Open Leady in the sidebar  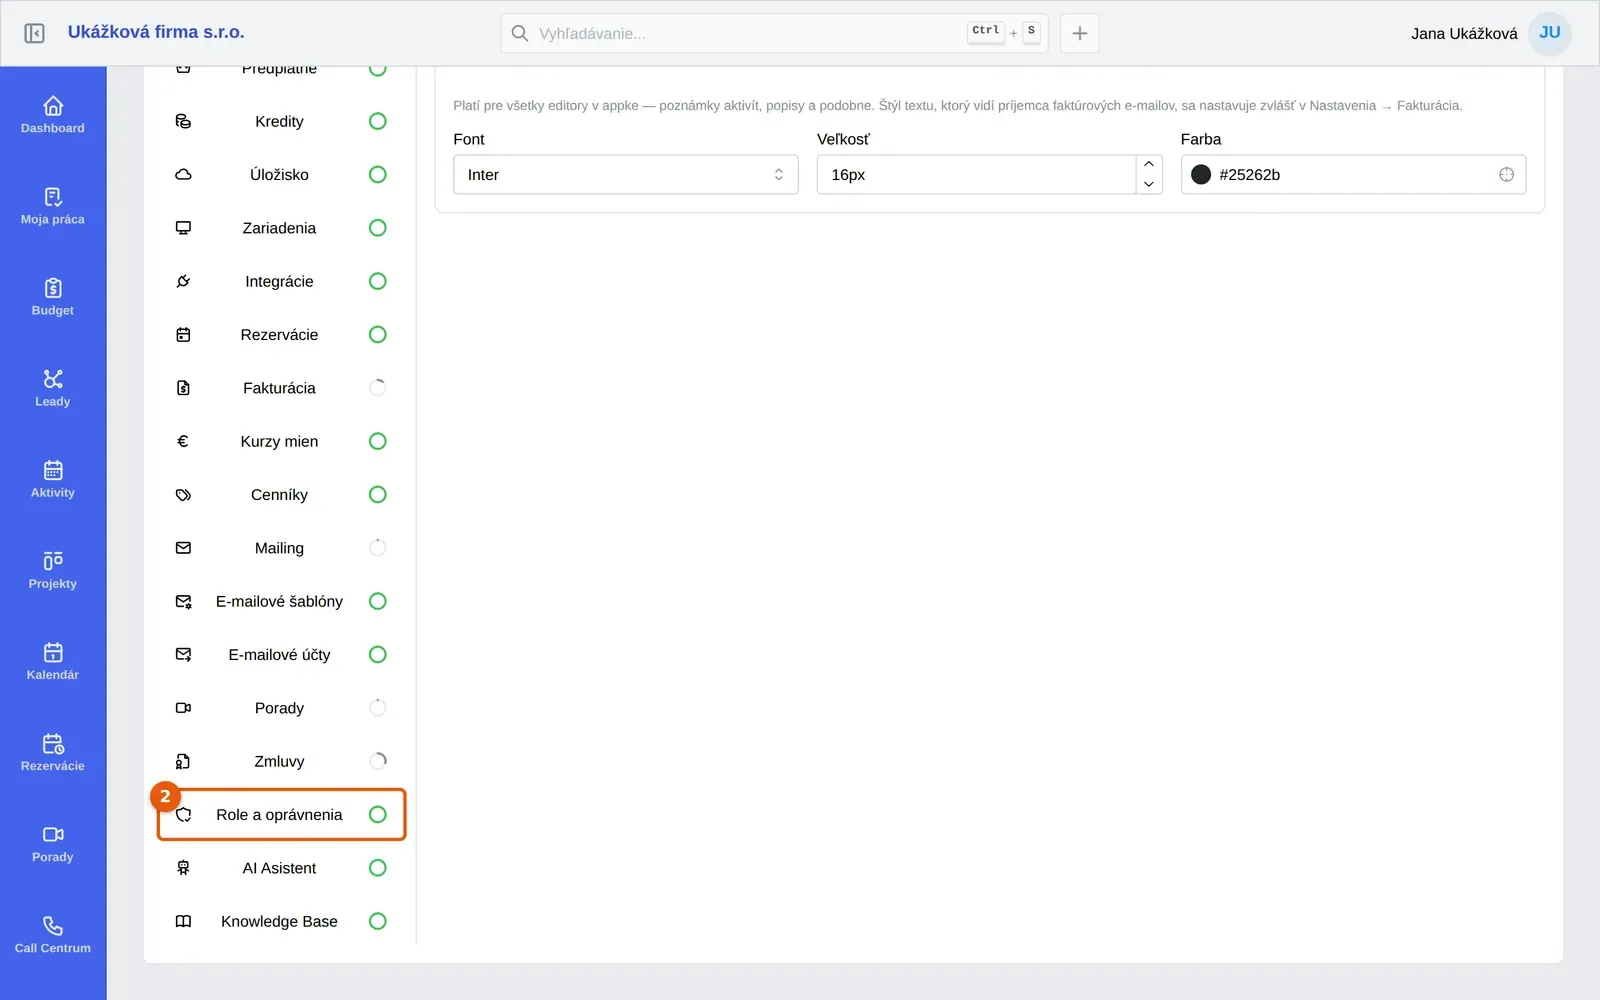coord(53,388)
